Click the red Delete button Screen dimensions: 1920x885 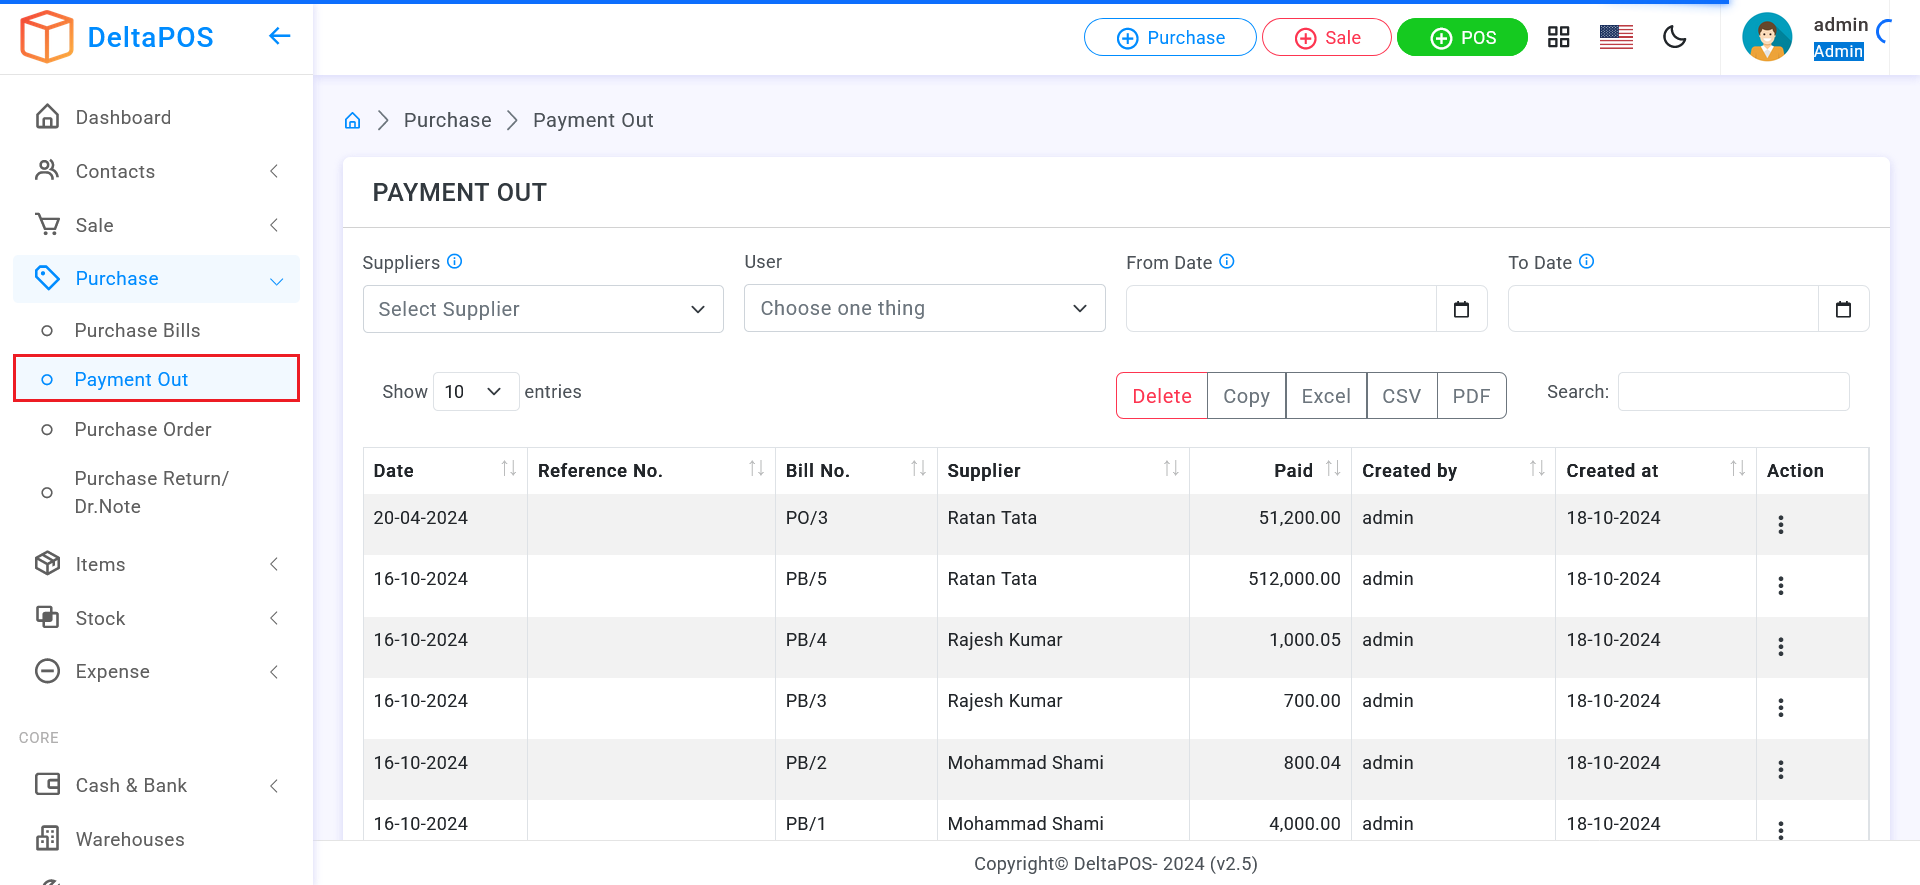(1161, 396)
